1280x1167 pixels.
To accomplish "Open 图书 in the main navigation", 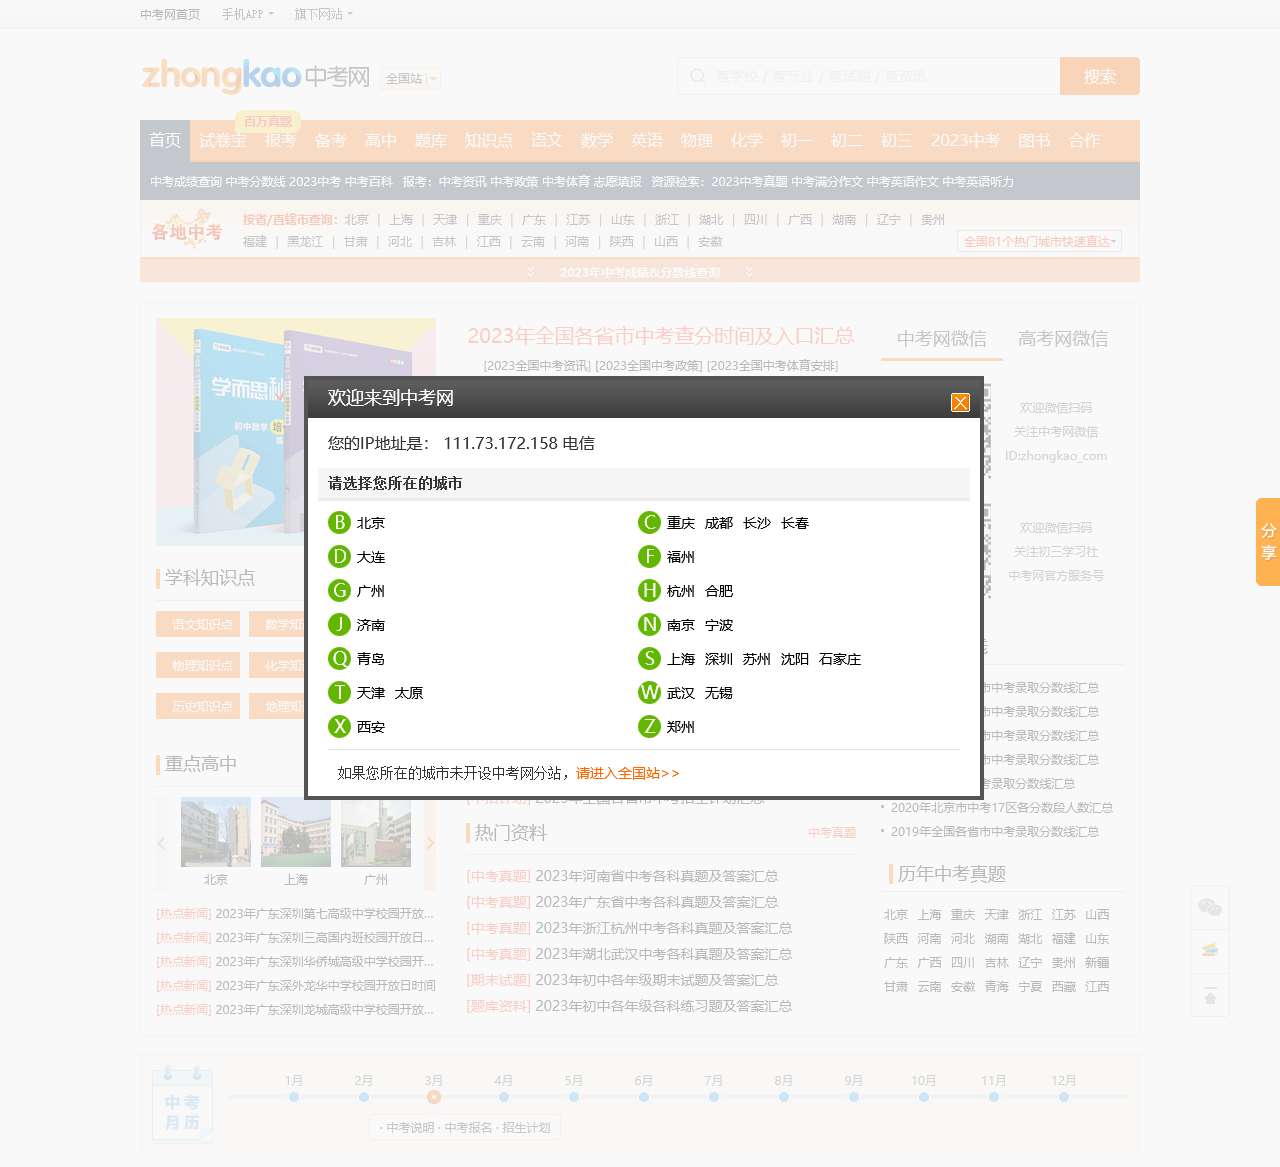I will pos(1034,140).
